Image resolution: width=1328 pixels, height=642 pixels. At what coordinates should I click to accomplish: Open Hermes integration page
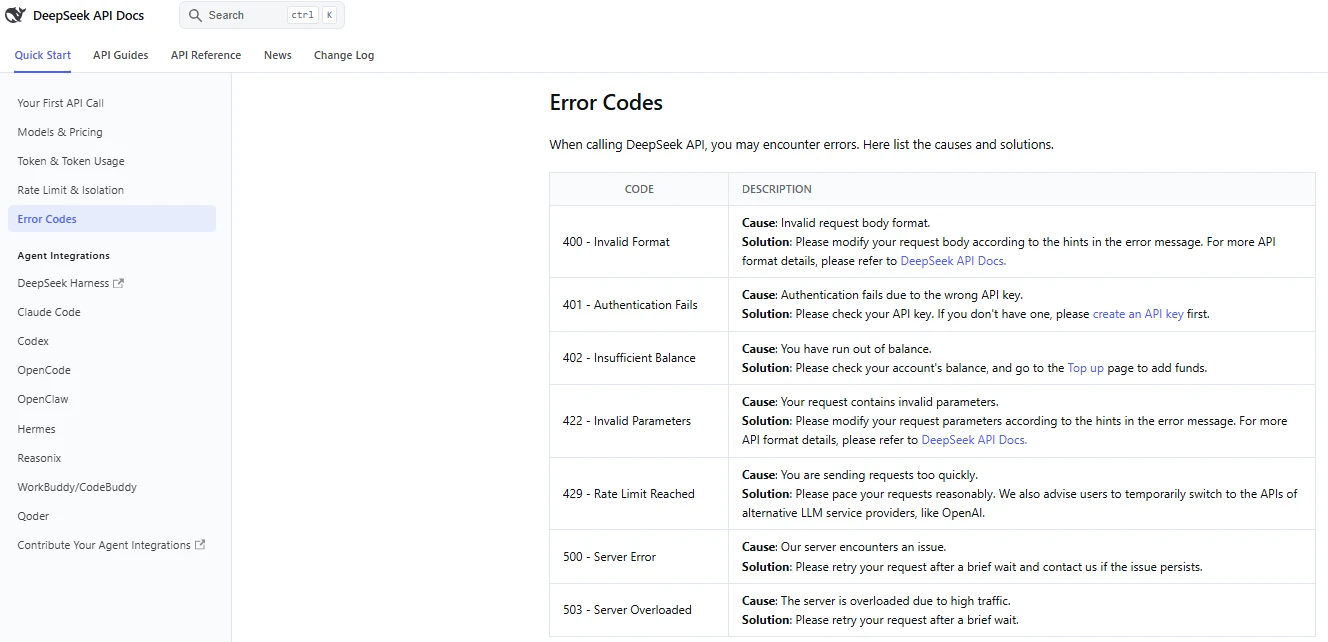(112, 429)
